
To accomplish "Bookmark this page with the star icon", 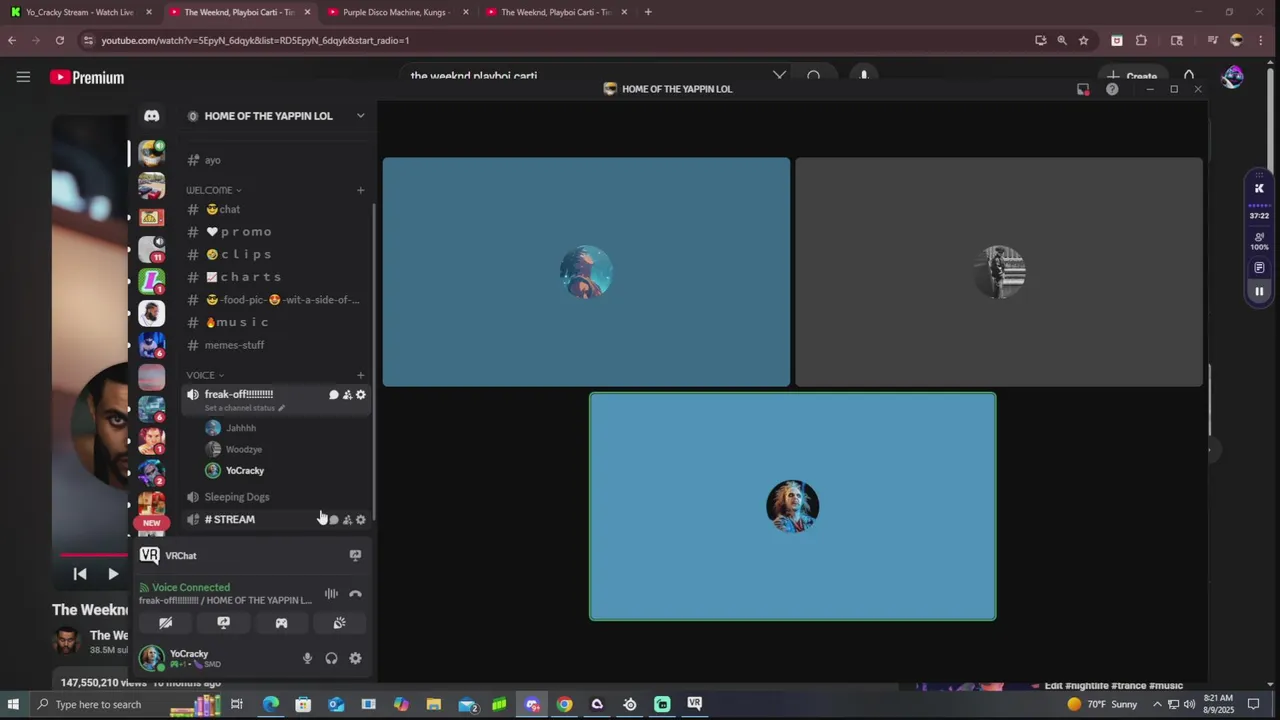I will coord(1083,40).
